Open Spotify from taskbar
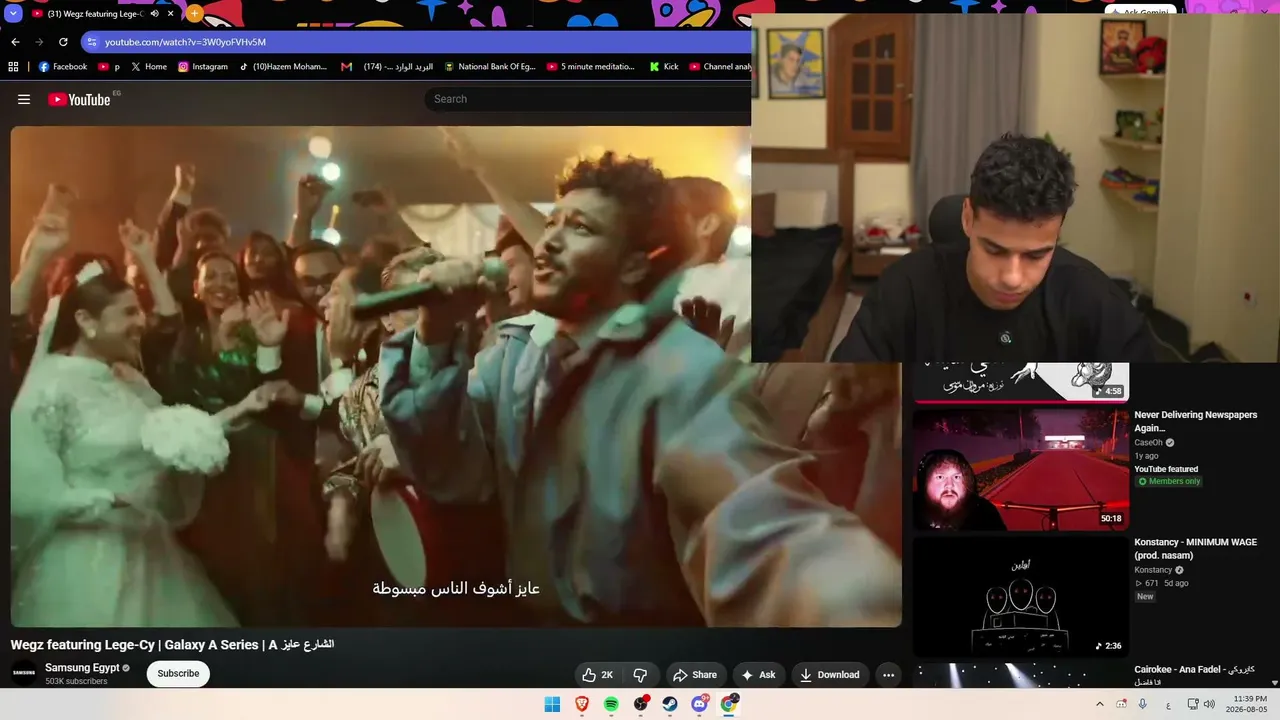Image resolution: width=1280 pixels, height=720 pixels. click(x=611, y=704)
